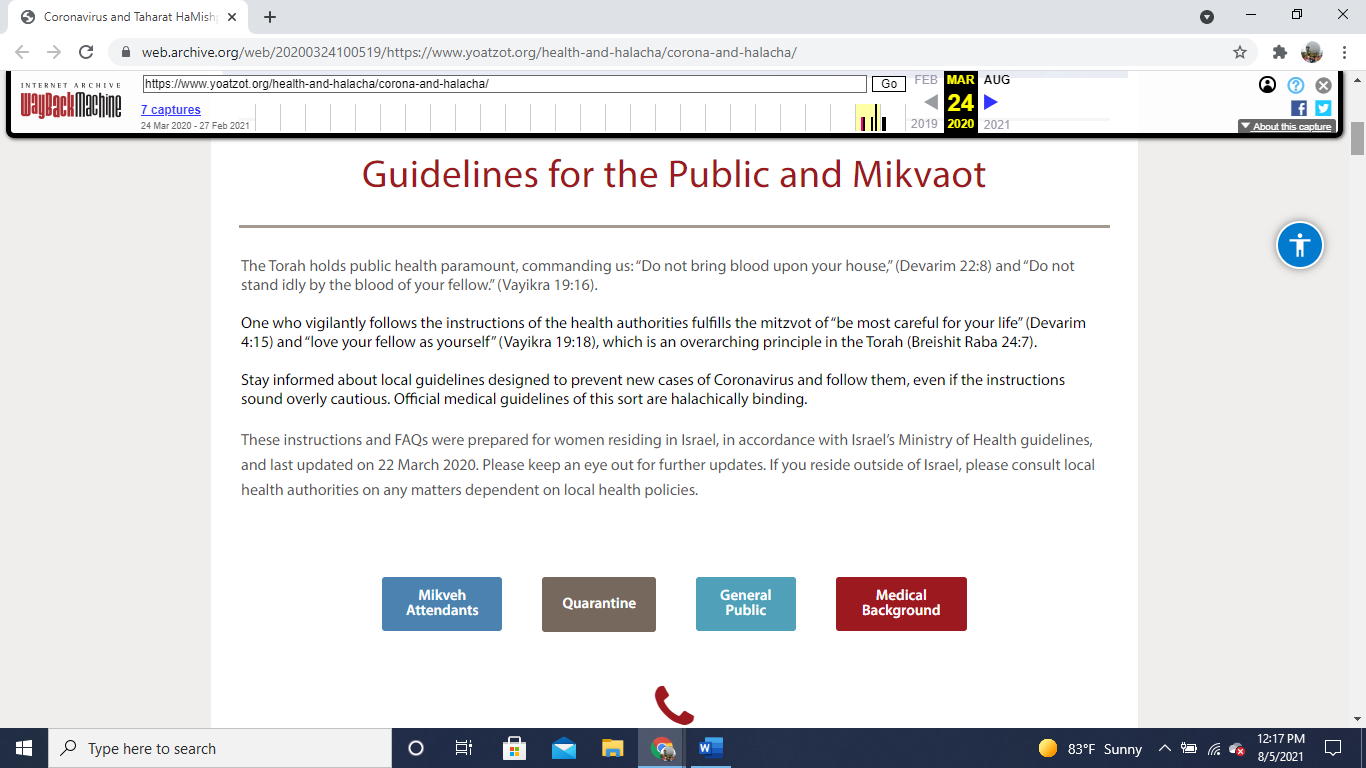Open the Medical Background section
1366x768 pixels.
pos(901,603)
